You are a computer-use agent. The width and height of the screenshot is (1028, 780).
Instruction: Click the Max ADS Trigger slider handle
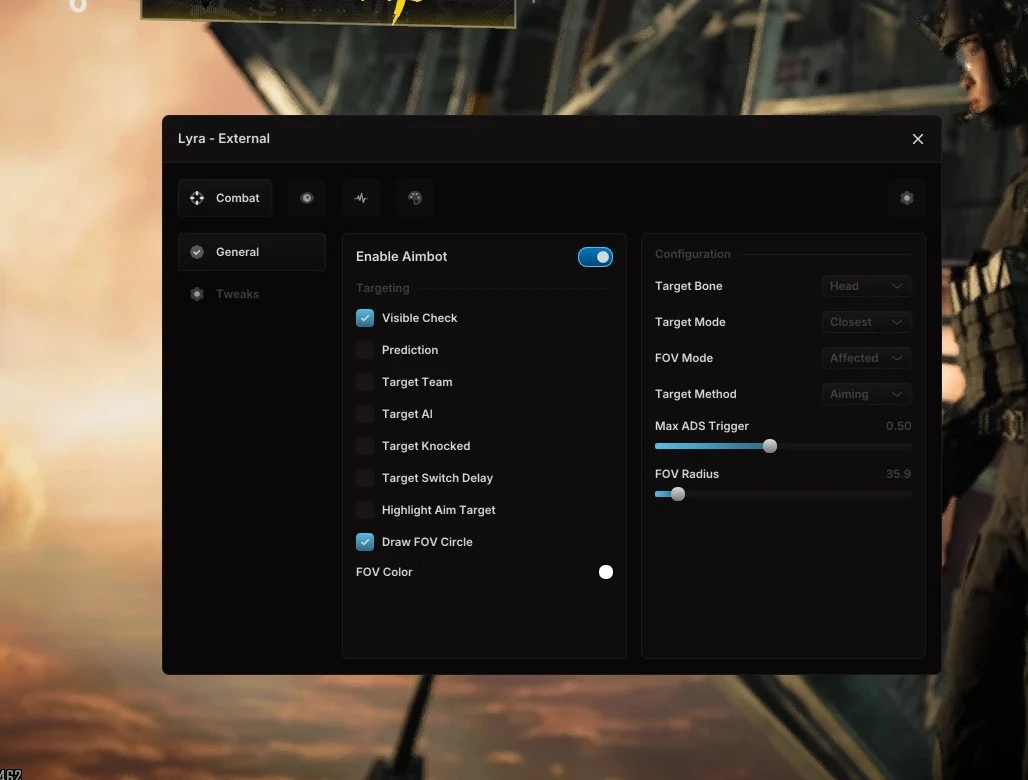770,446
